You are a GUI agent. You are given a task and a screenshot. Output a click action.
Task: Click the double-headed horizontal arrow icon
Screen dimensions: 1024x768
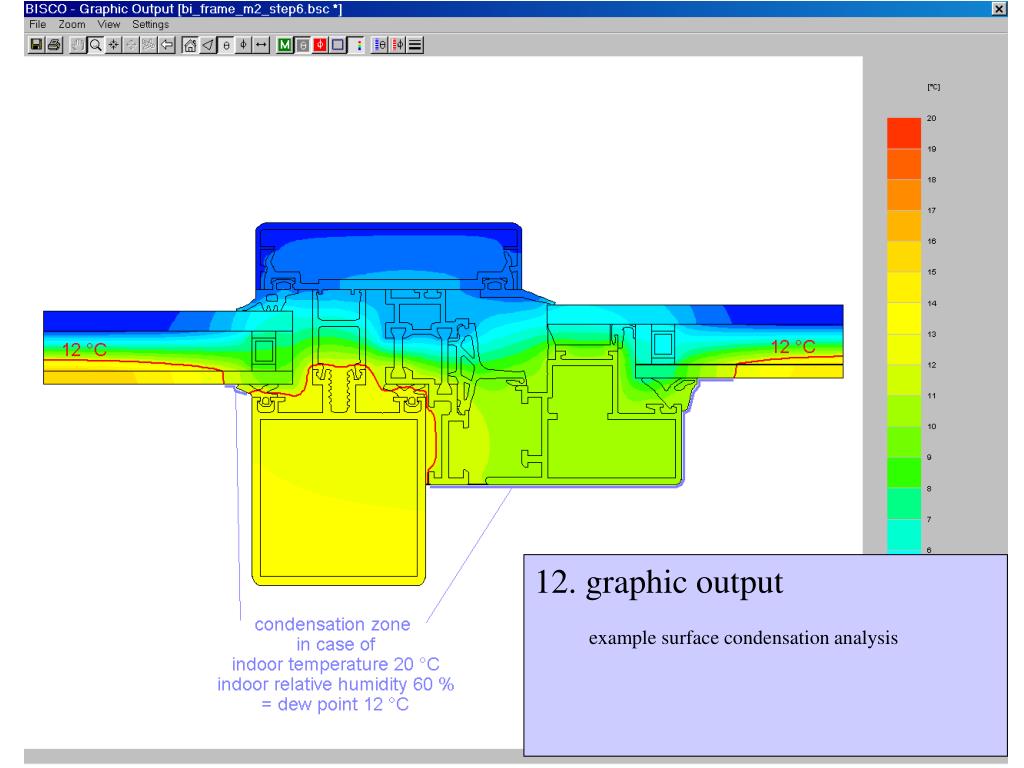pos(261,45)
